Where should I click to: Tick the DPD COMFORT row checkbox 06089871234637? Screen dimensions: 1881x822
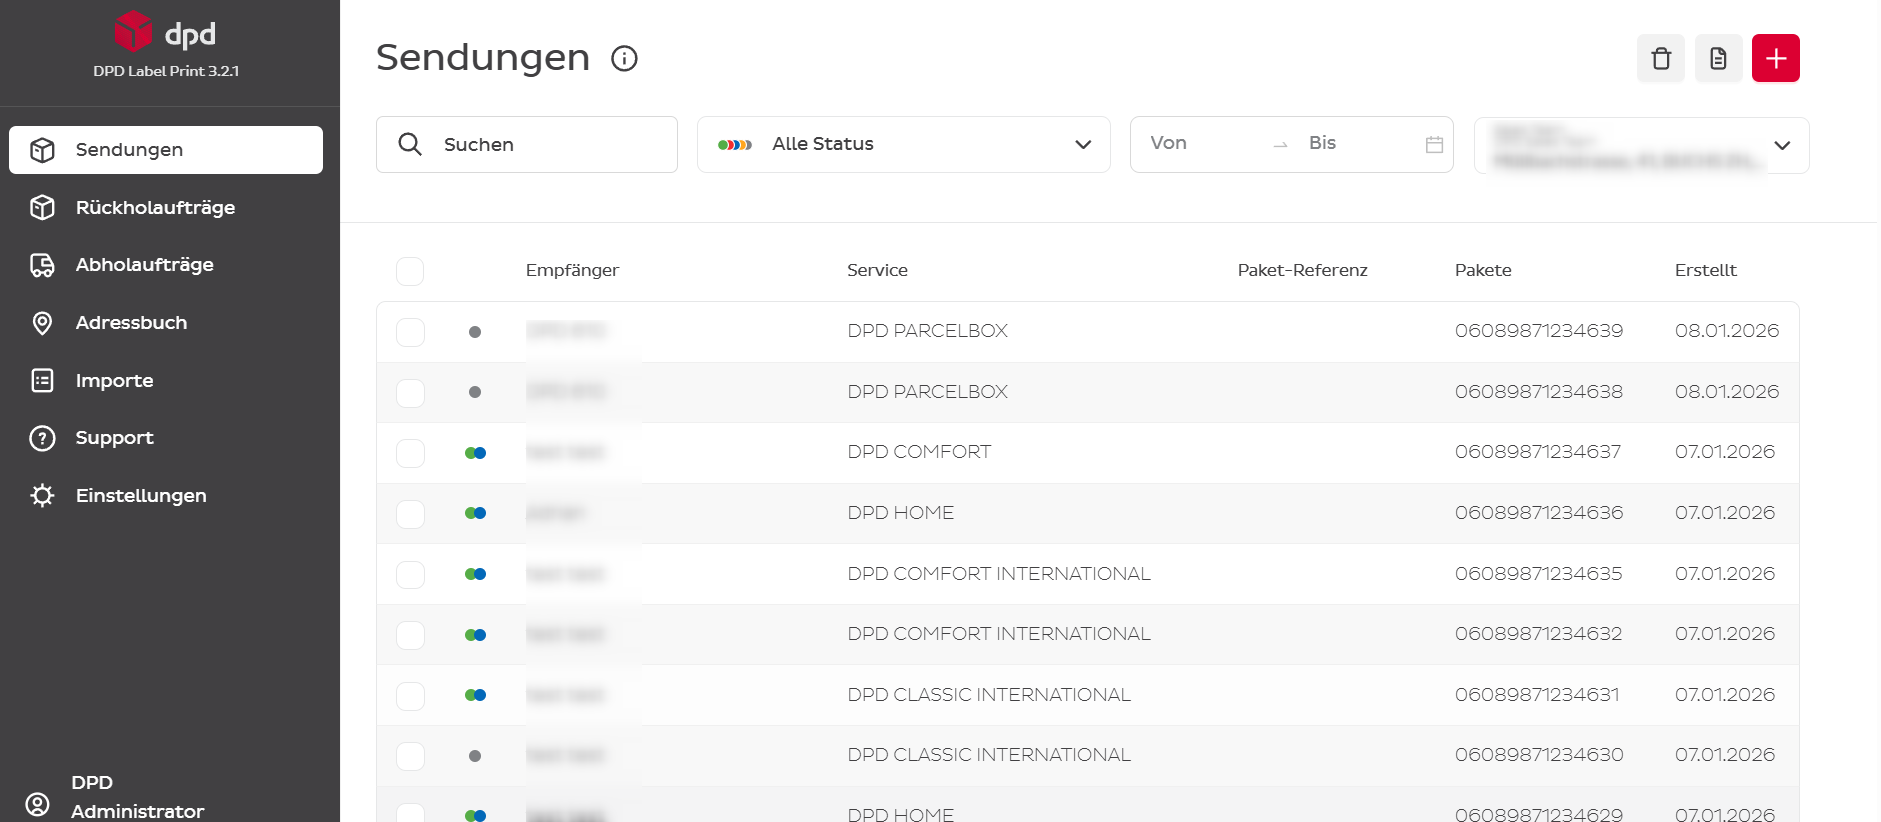(410, 453)
